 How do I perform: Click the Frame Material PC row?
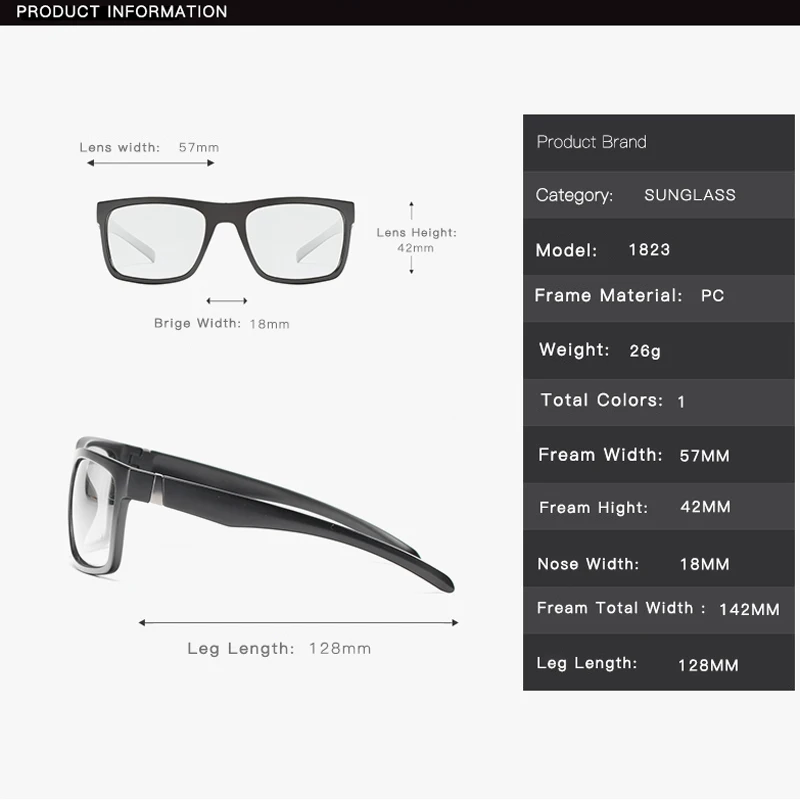[x=659, y=298]
